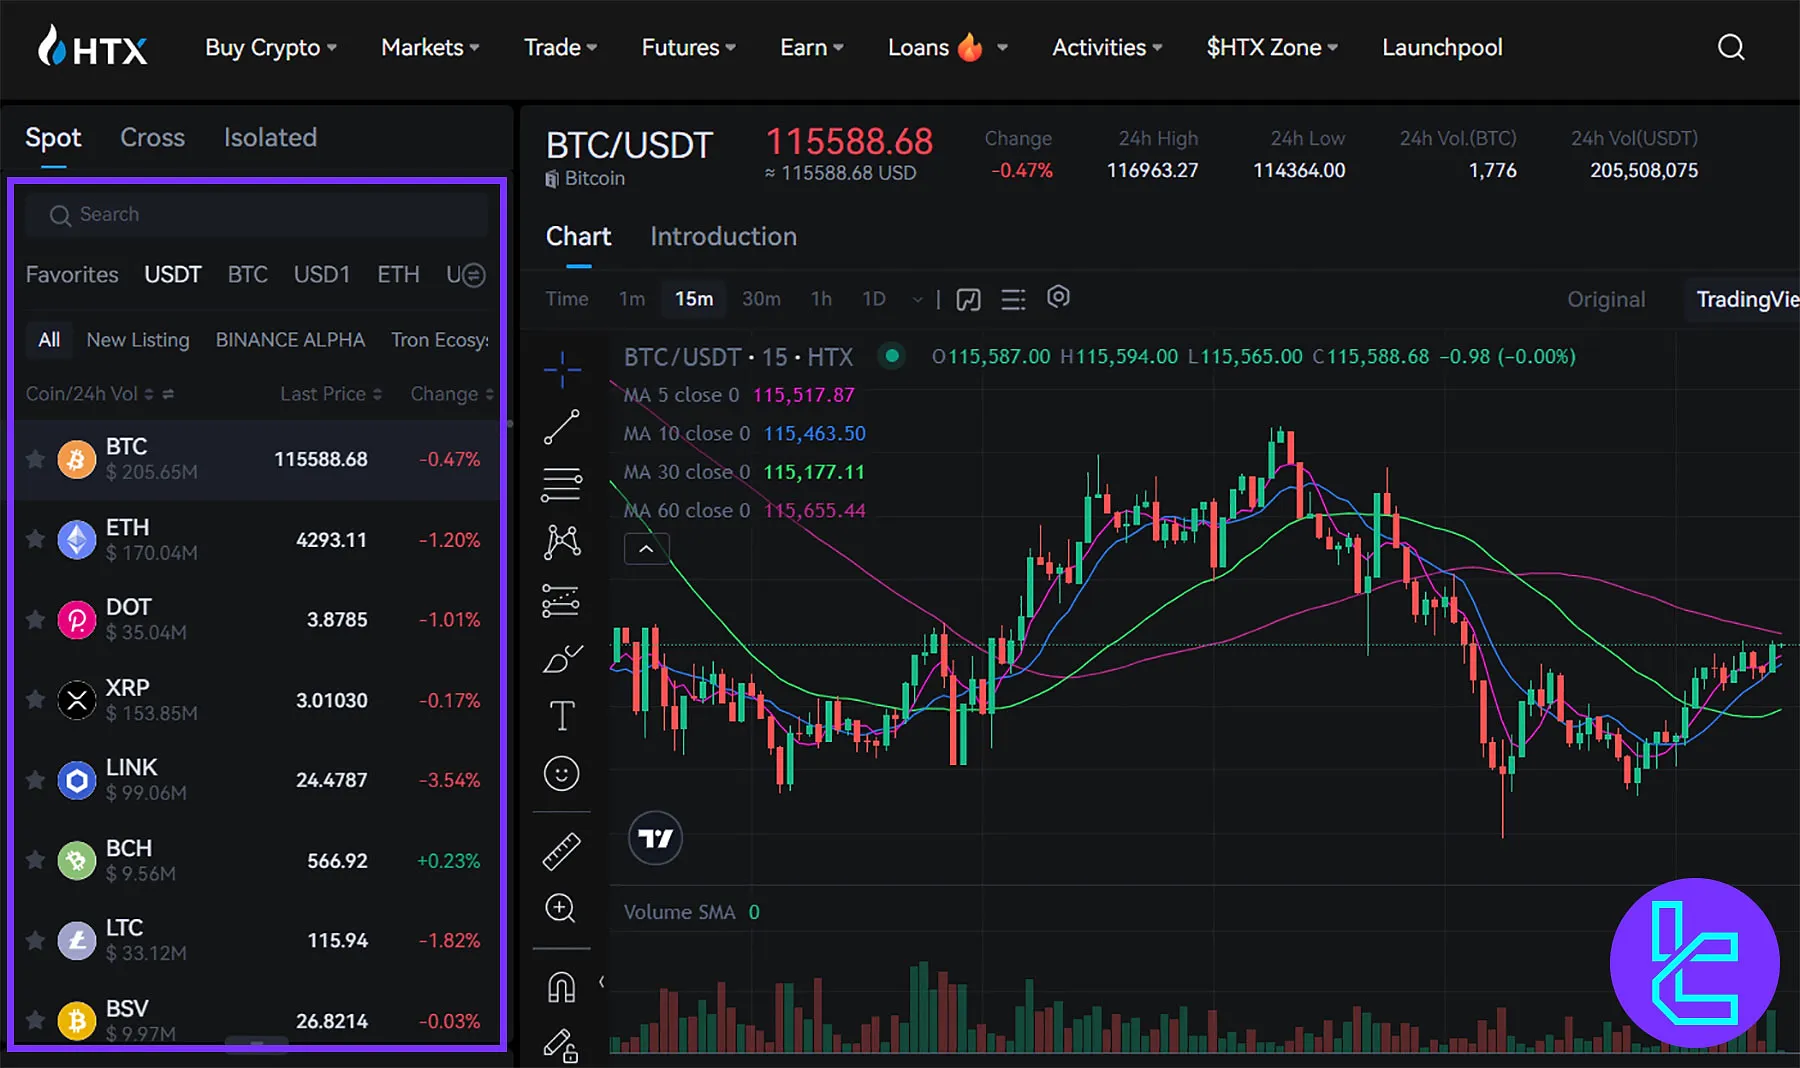Expand the Activities menu
Image resolution: width=1800 pixels, height=1068 pixels.
pos(1107,47)
